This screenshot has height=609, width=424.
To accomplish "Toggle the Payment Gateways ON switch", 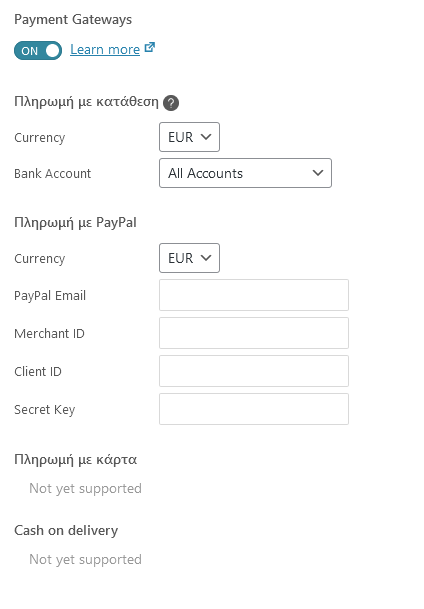I will [x=38, y=50].
